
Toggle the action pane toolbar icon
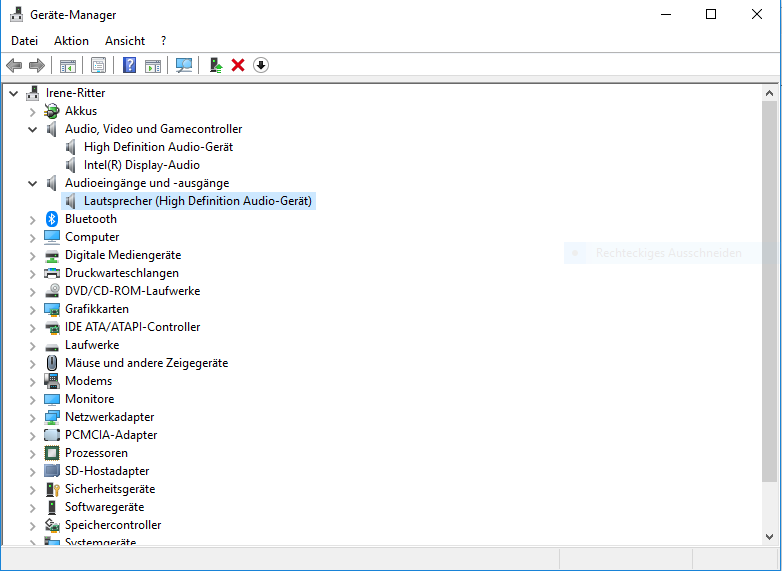click(153, 65)
